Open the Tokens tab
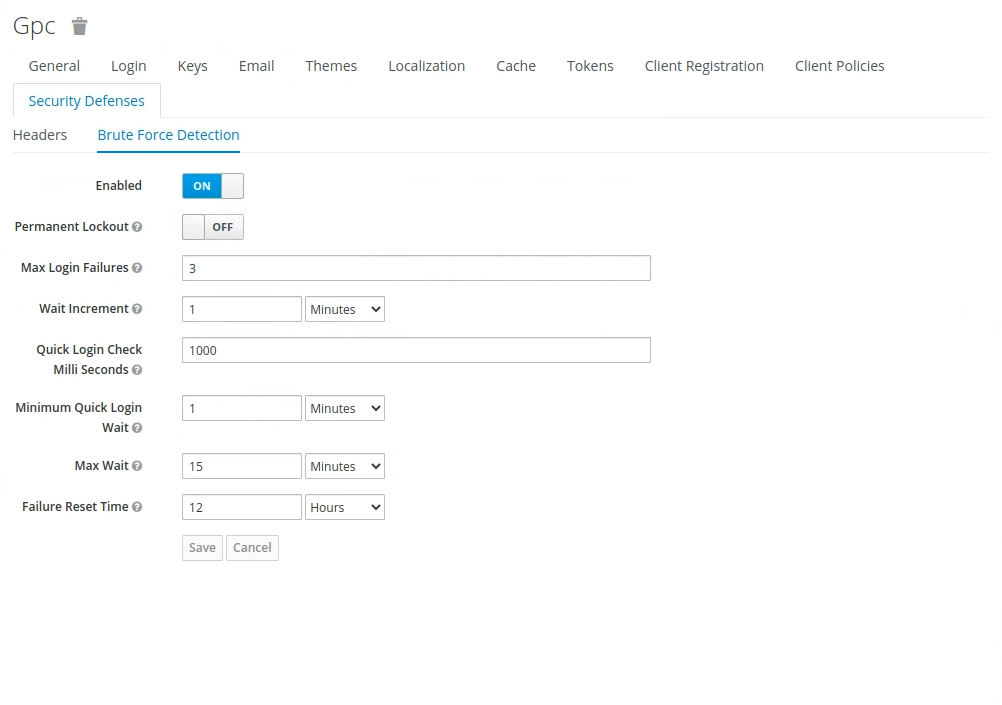 (x=590, y=66)
